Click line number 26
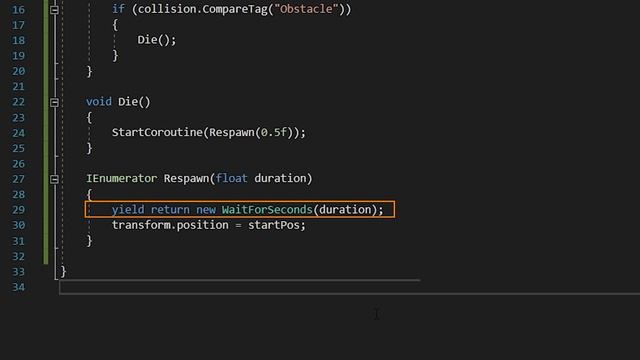 click(x=18, y=164)
